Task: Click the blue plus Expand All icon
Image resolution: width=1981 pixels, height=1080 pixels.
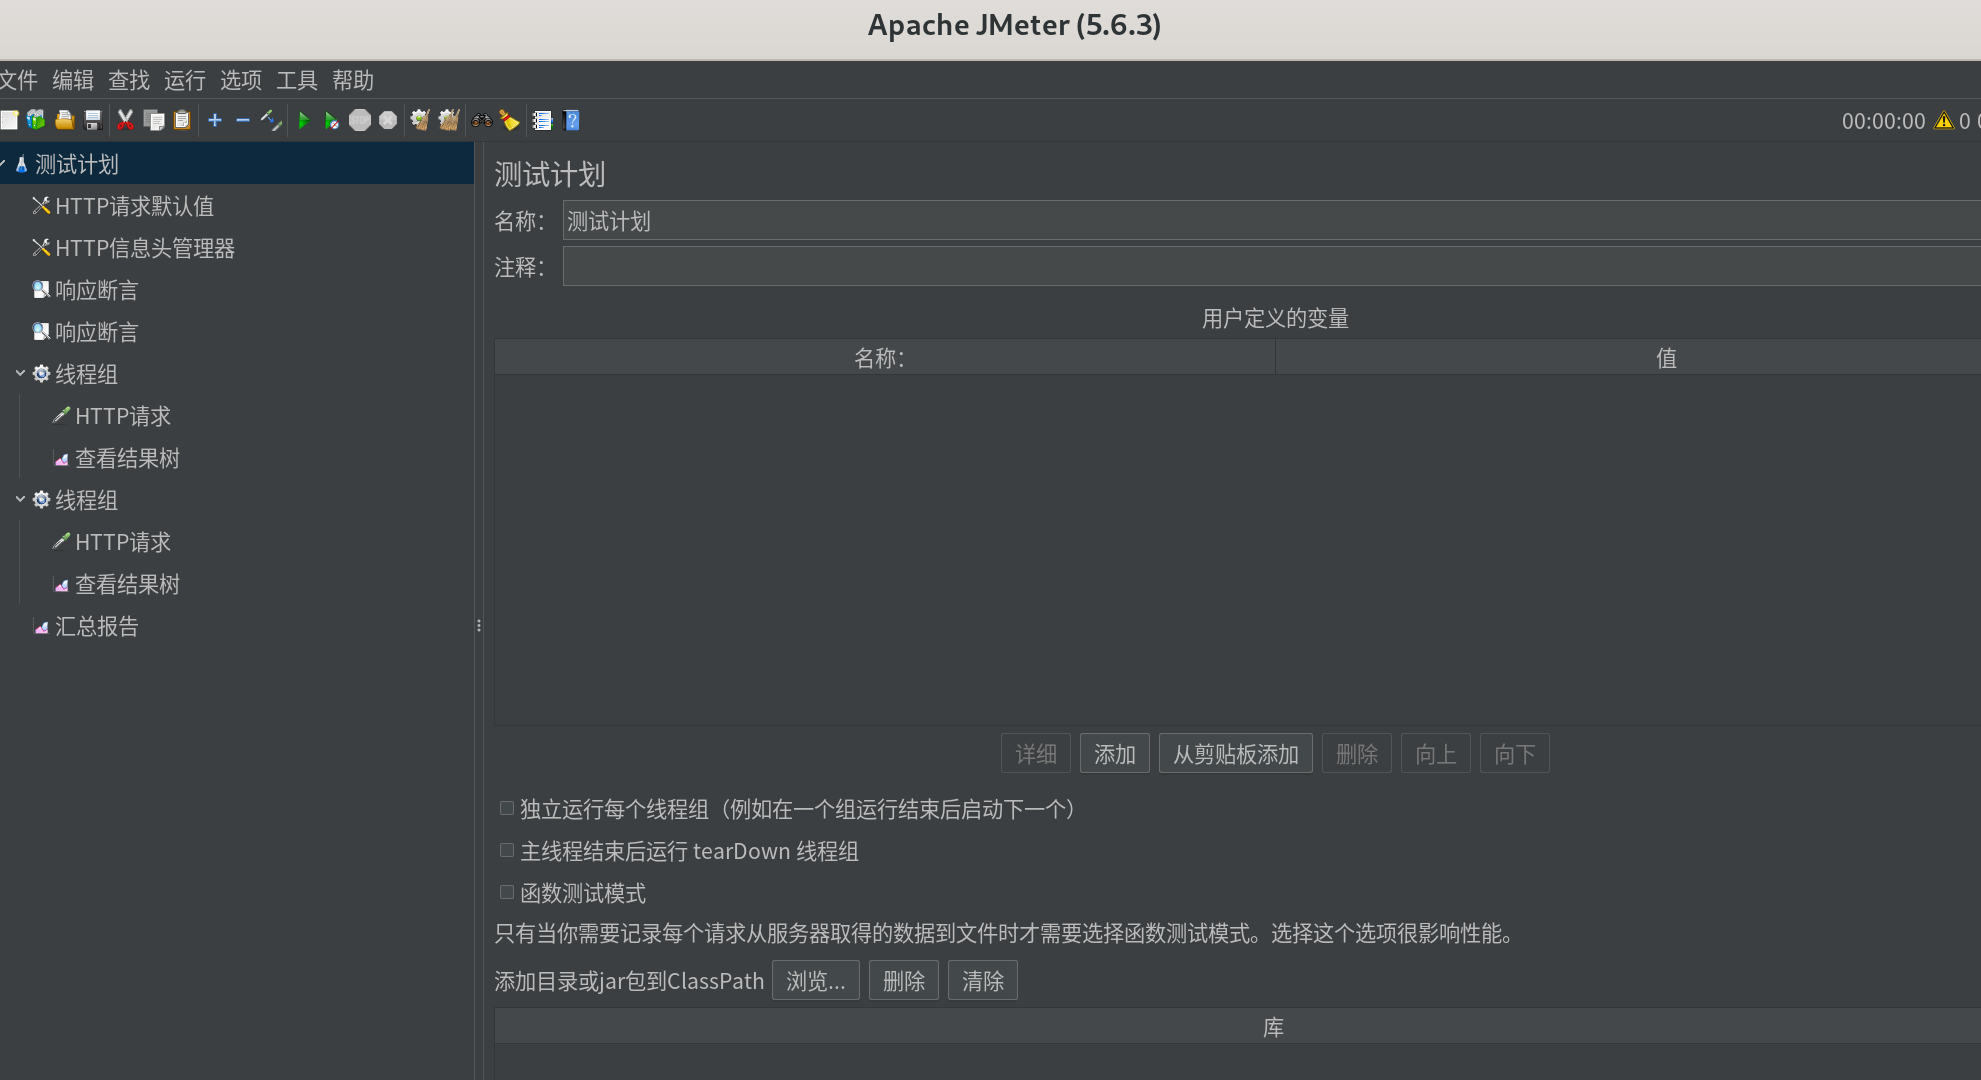Action: click(214, 120)
